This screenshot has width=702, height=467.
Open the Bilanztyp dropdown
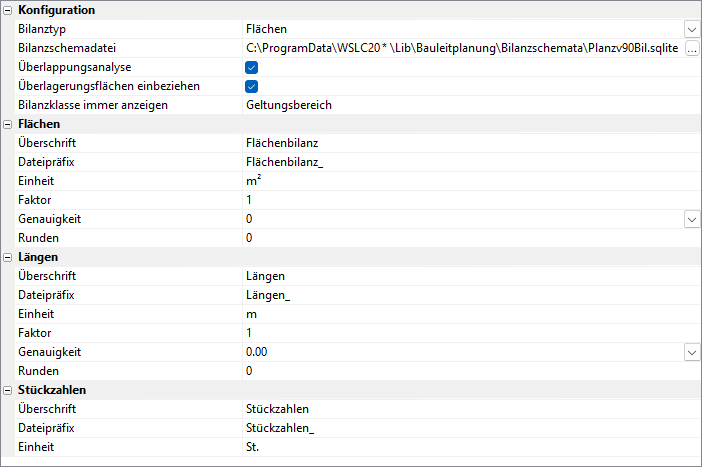pyautogui.click(x=691, y=29)
